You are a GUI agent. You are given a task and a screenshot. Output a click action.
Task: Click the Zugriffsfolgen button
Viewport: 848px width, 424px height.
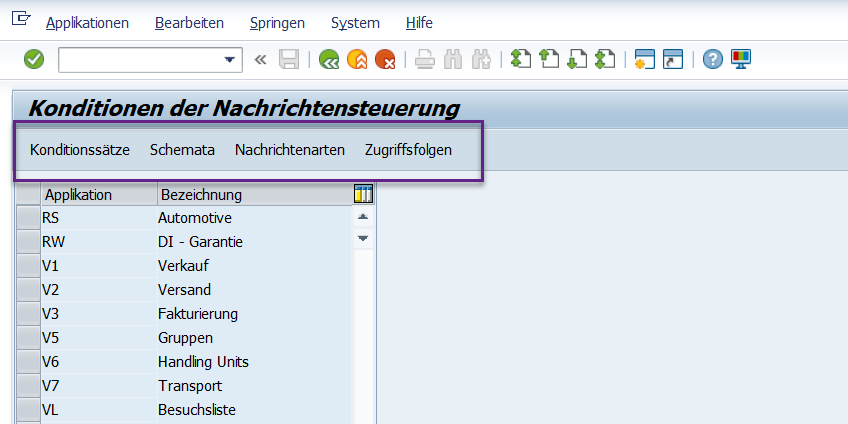[x=408, y=150]
